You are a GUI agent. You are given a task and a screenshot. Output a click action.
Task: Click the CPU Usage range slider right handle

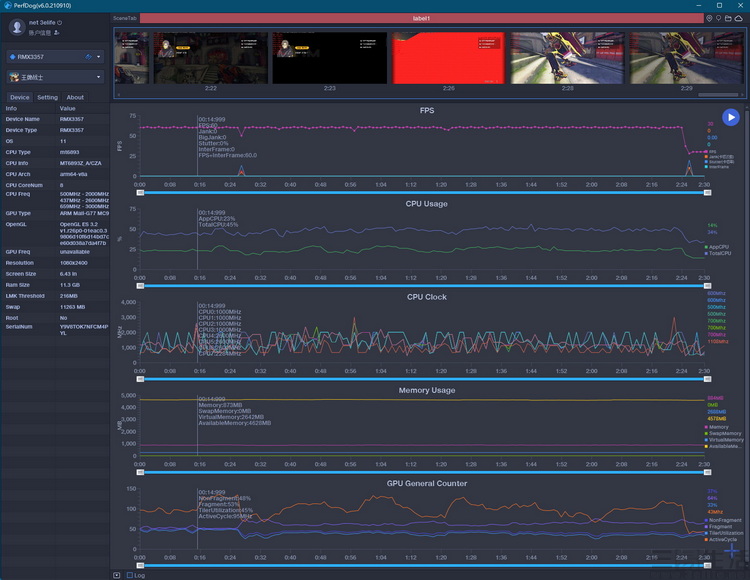pyautogui.click(x=707, y=286)
